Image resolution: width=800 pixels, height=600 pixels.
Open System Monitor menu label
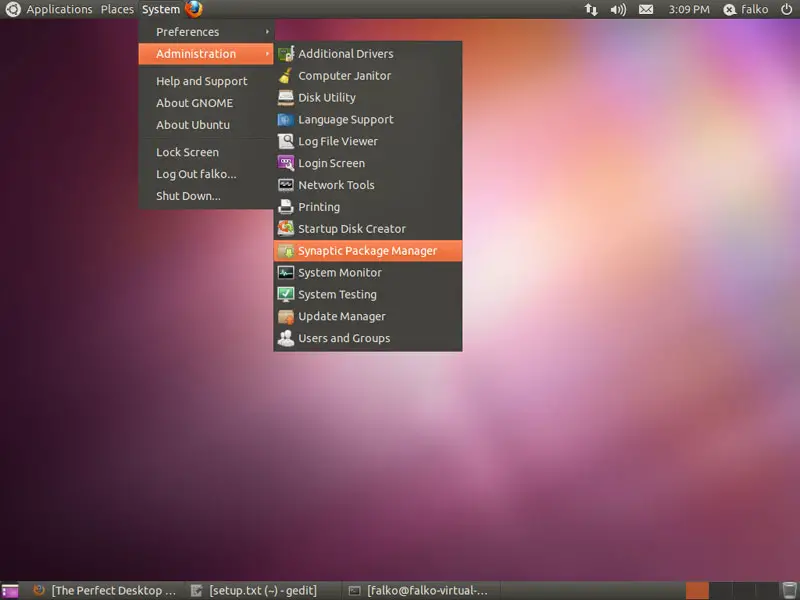point(340,272)
